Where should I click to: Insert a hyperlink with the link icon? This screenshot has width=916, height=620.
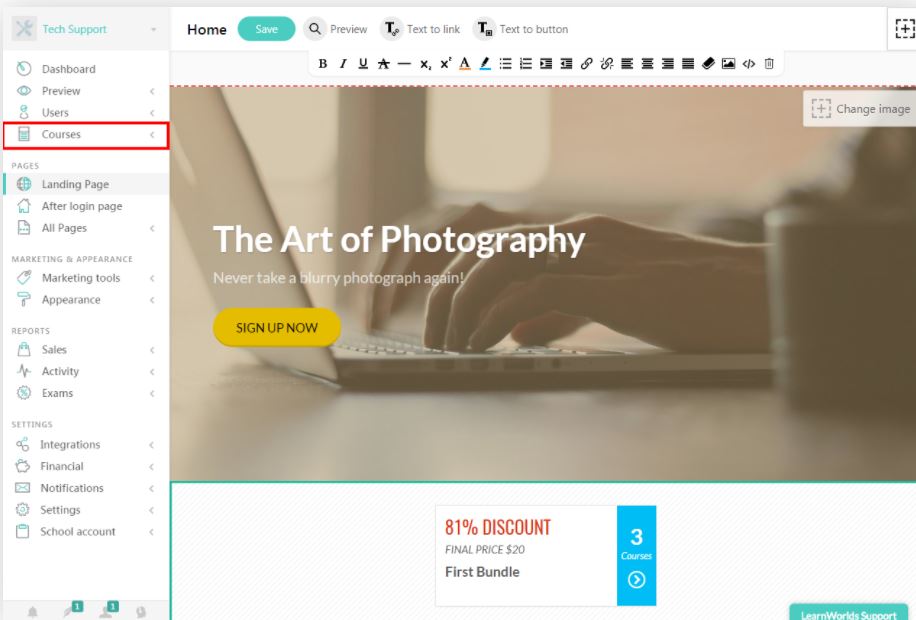(587, 64)
